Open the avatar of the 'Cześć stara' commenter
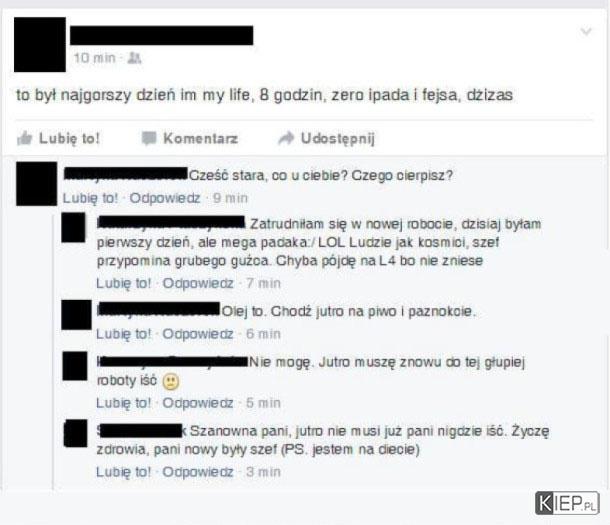Screen dimensions: 610x525 [x=36, y=184]
